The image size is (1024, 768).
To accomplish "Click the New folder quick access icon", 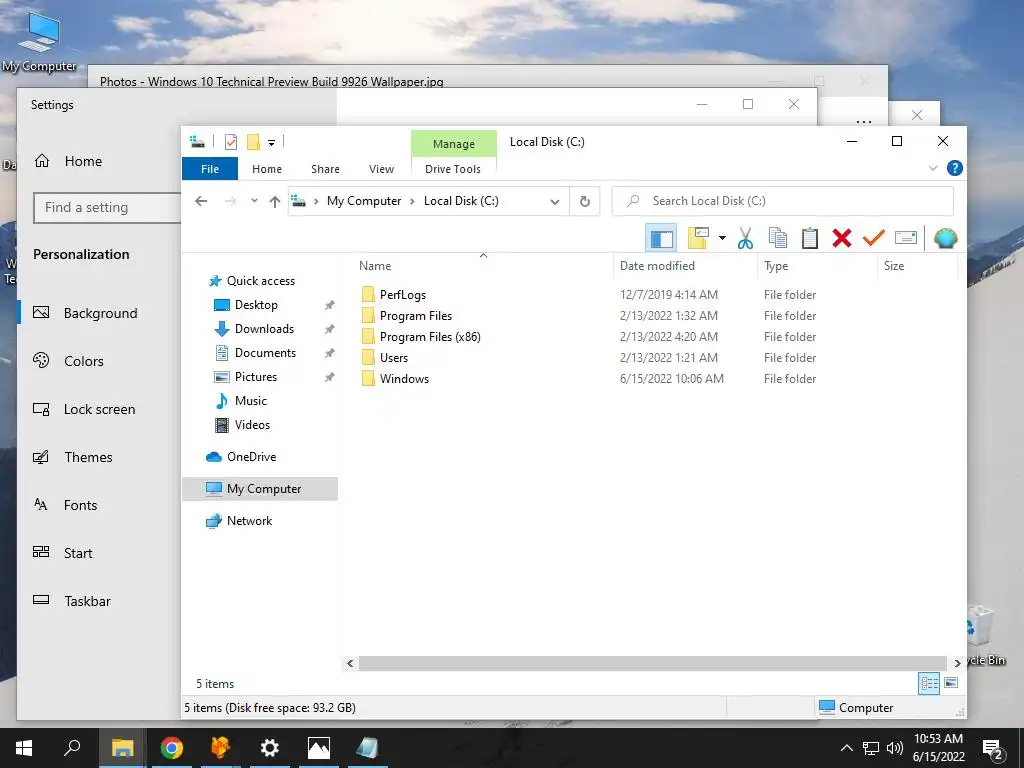I will point(253,142).
